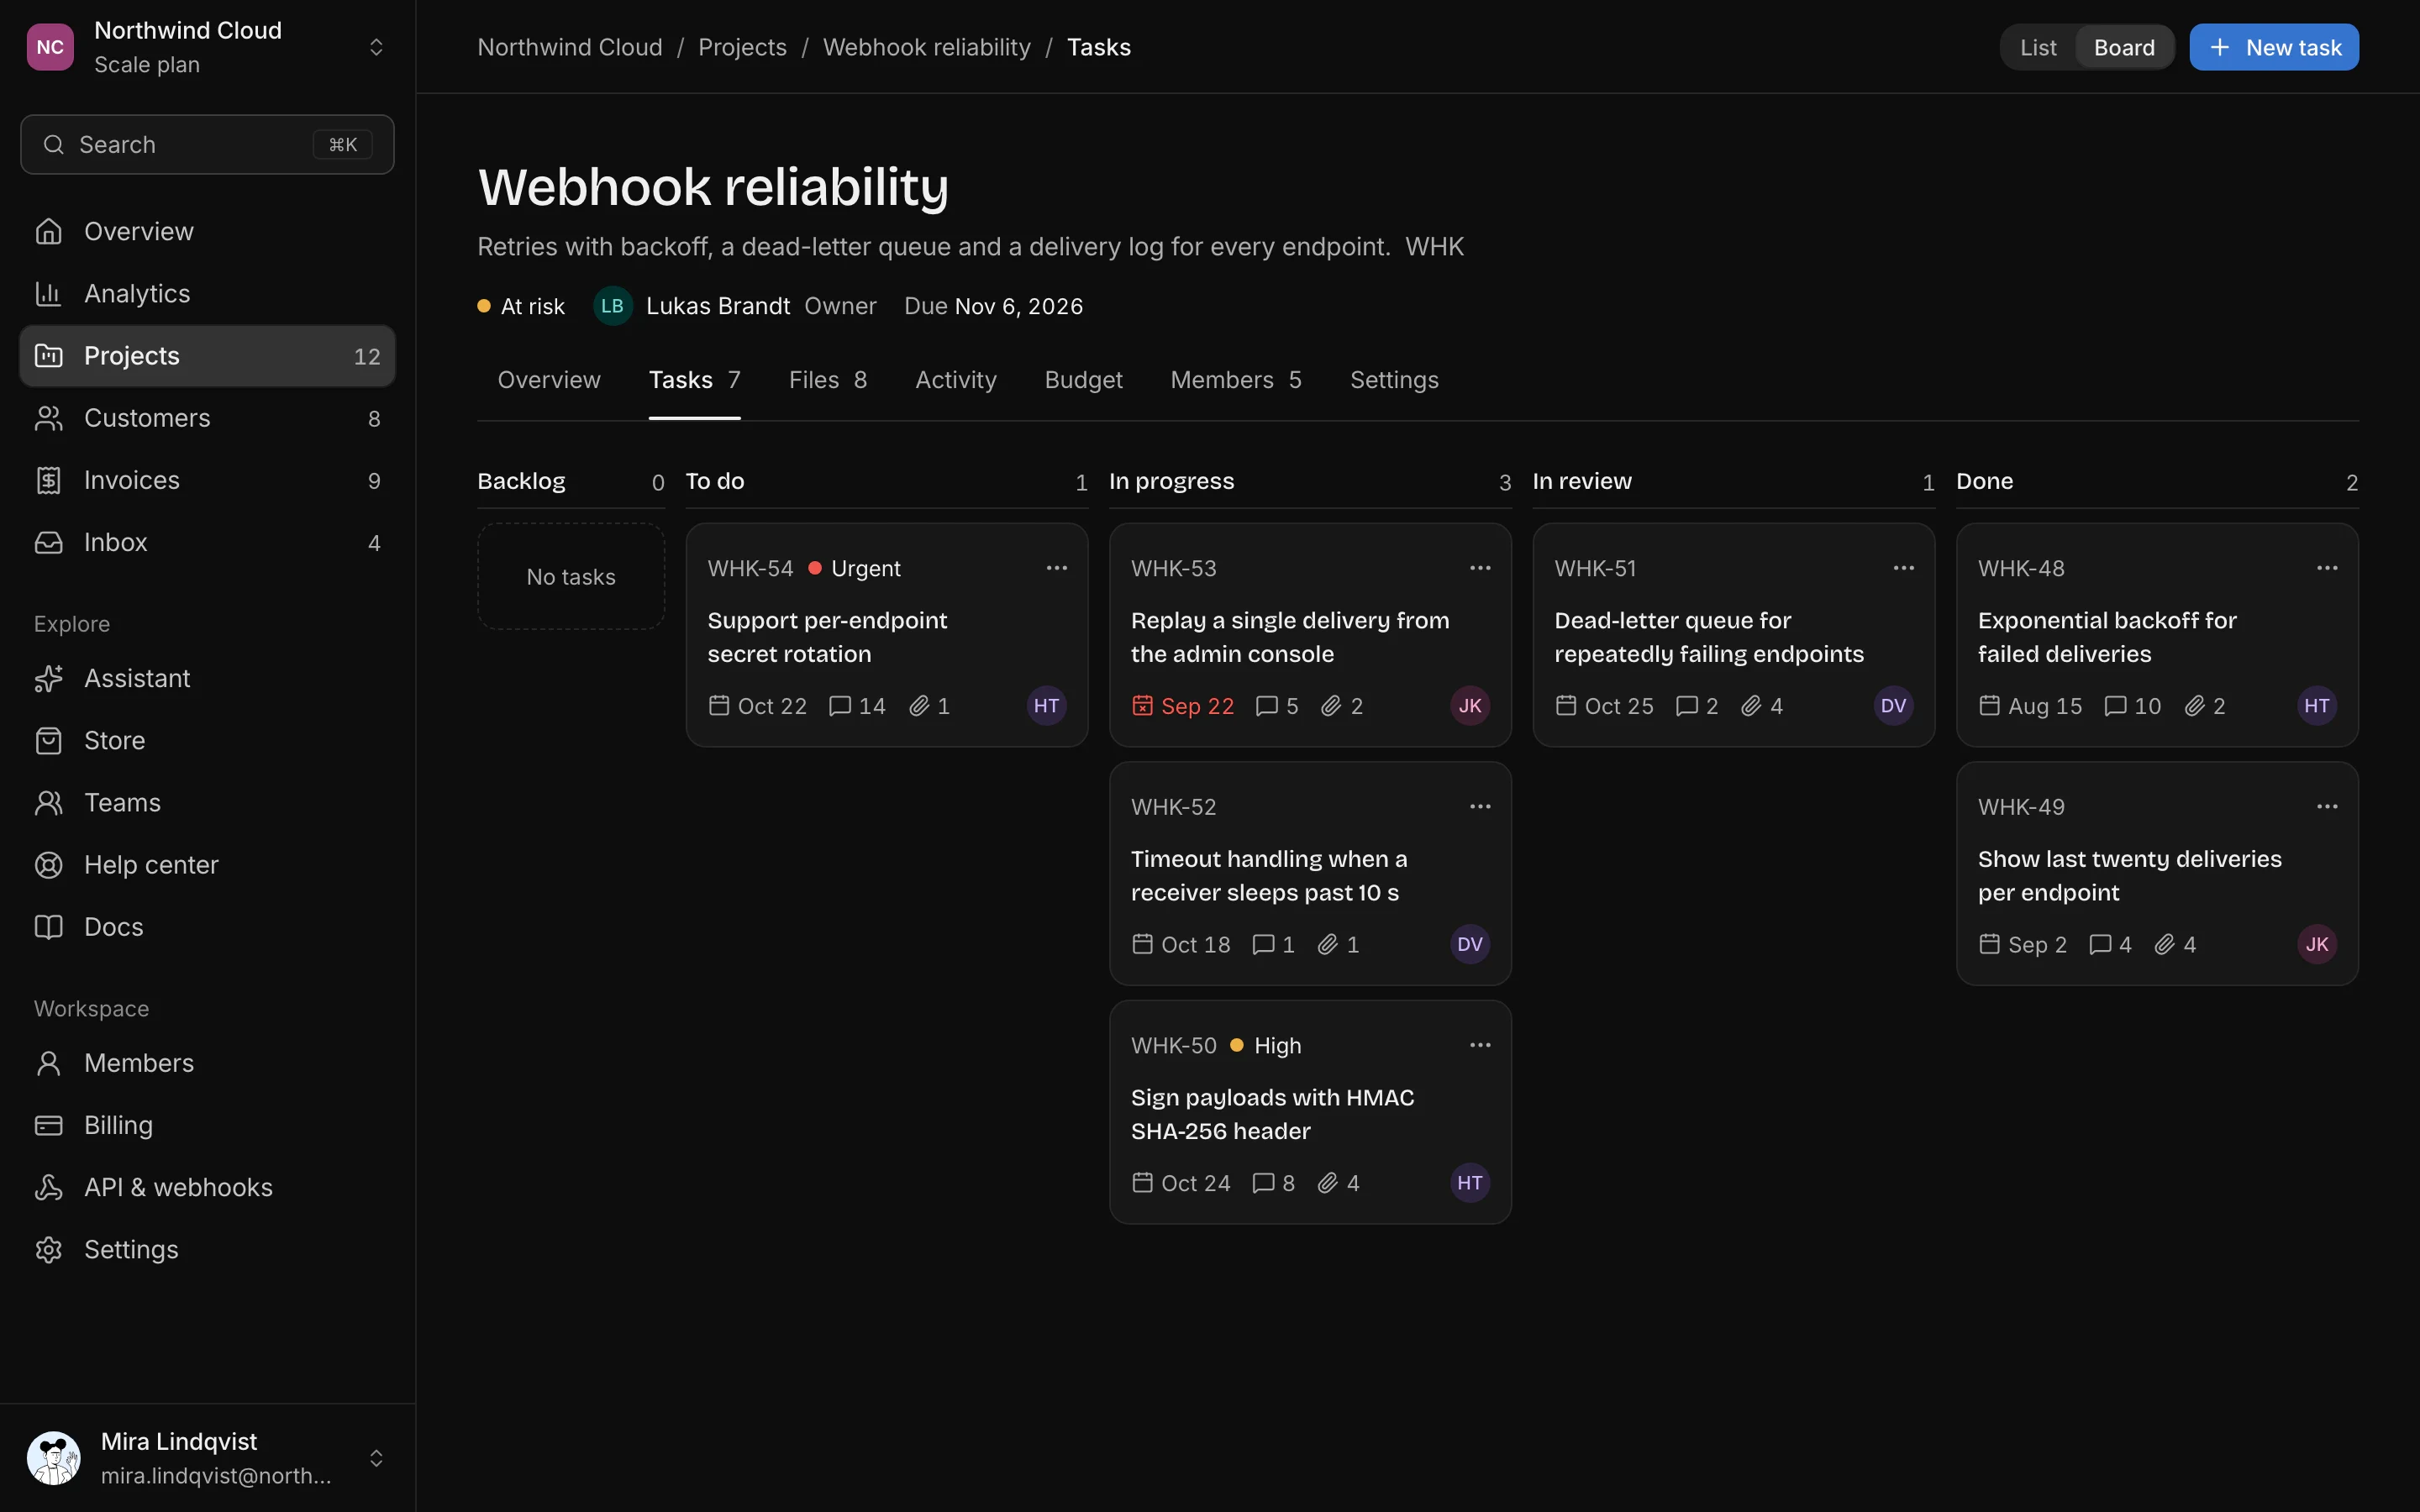The image size is (2420, 1512).
Task: Open more options on WHK-50 card
Action: (1480, 1045)
